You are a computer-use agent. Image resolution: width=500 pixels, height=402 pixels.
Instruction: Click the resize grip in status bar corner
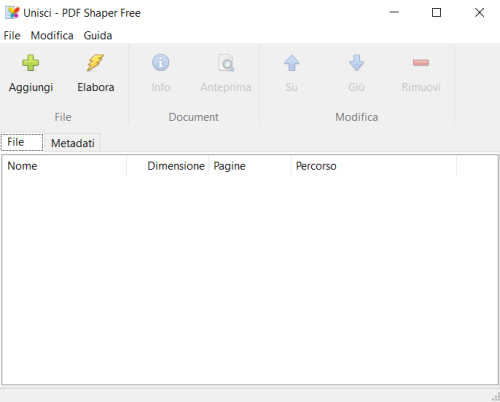click(x=496, y=397)
